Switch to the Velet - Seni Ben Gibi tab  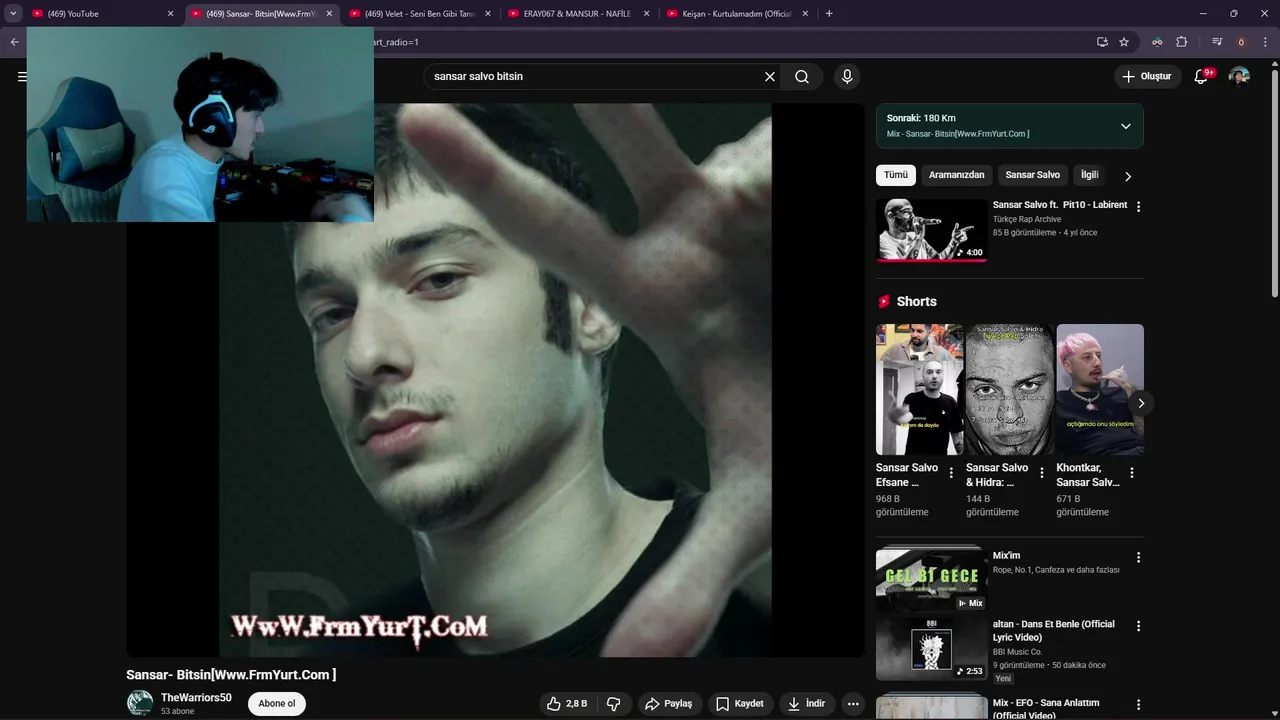coord(421,14)
